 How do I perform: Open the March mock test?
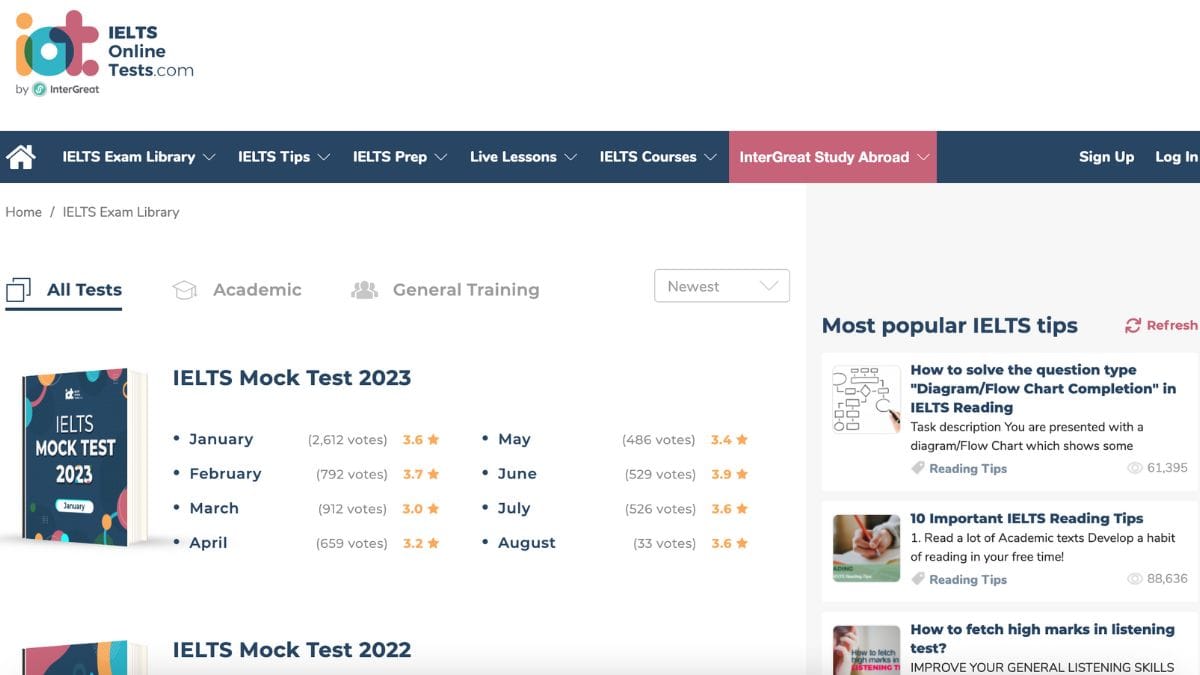(x=214, y=509)
